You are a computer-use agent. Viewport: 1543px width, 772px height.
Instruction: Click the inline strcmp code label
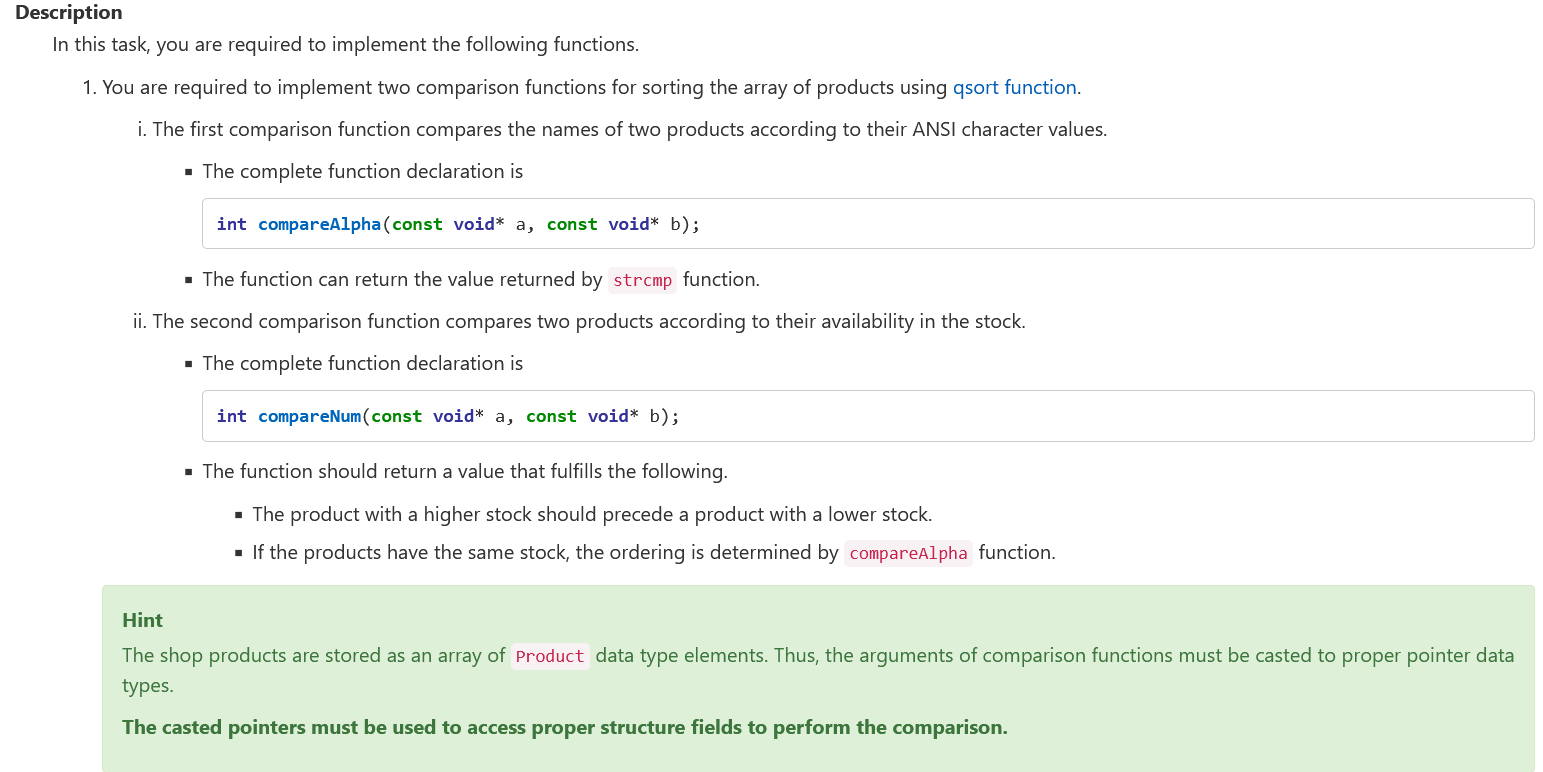(642, 280)
